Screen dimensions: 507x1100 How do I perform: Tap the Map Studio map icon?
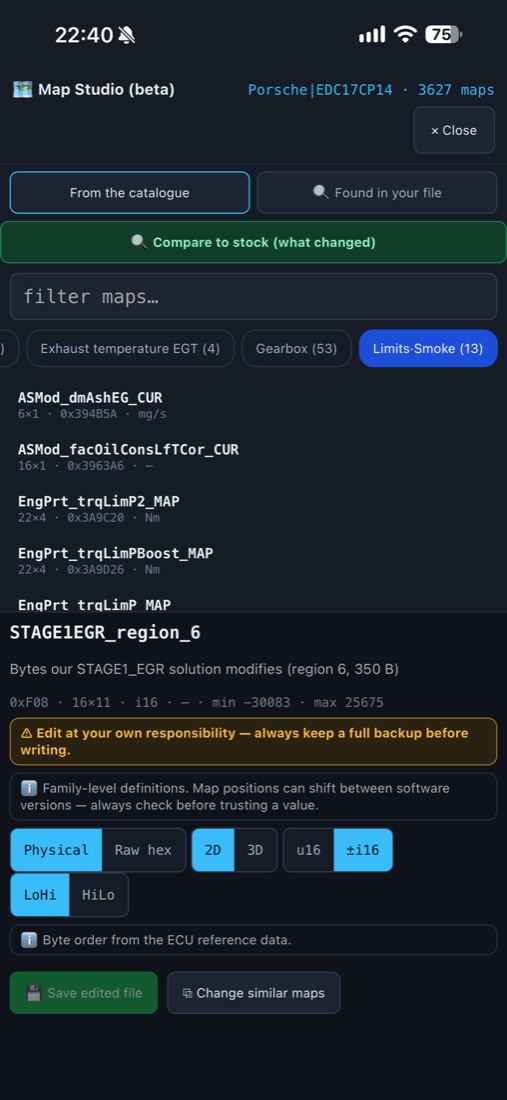[x=22, y=90]
